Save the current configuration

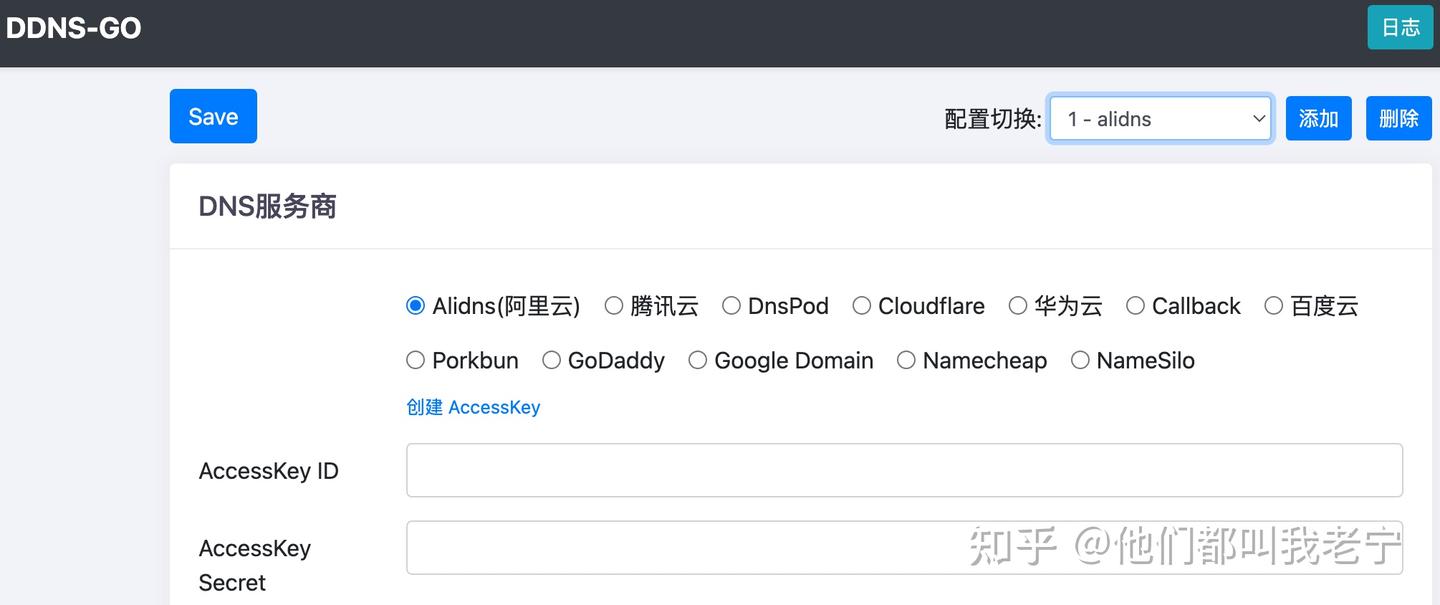click(213, 116)
